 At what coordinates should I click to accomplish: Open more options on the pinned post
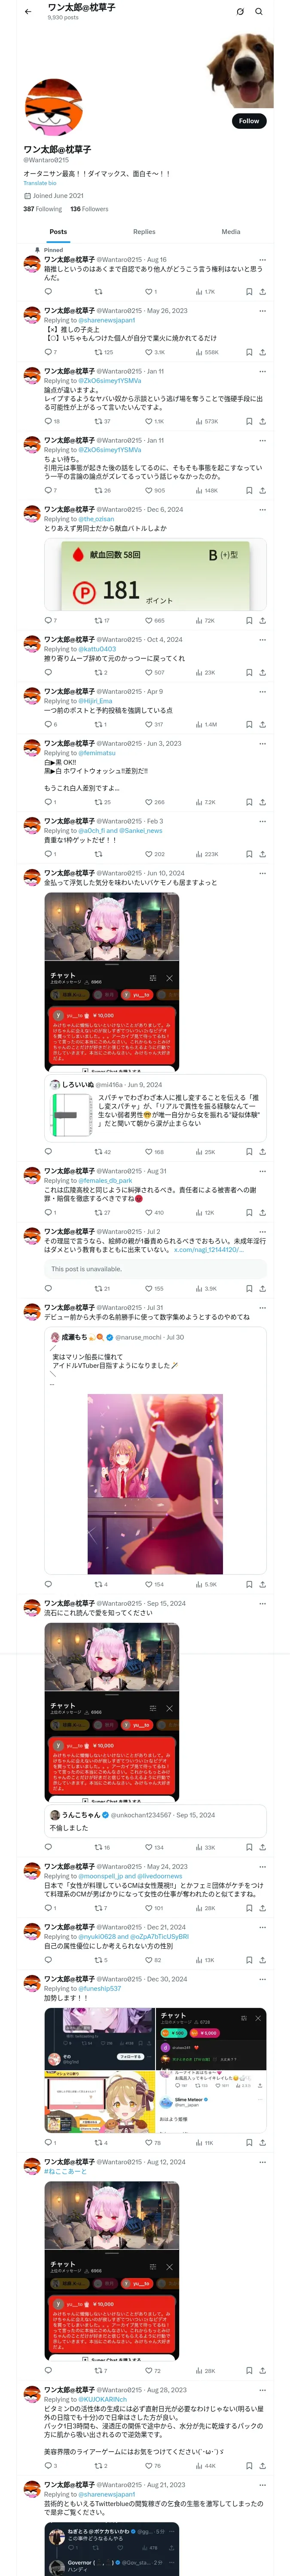tap(263, 259)
